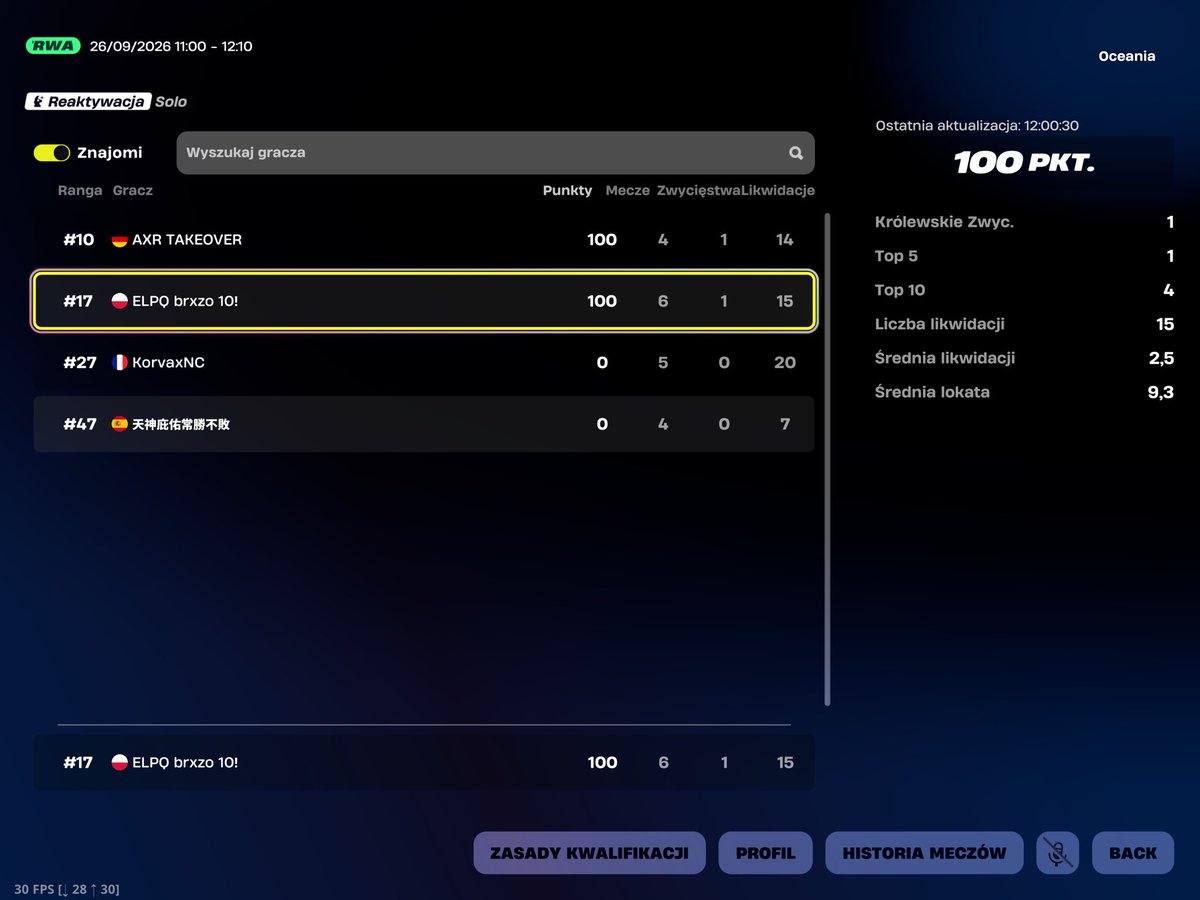Viewport: 1200px width, 900px height.
Task: Open Zasady Kwalifikacji rules
Action: coord(589,853)
